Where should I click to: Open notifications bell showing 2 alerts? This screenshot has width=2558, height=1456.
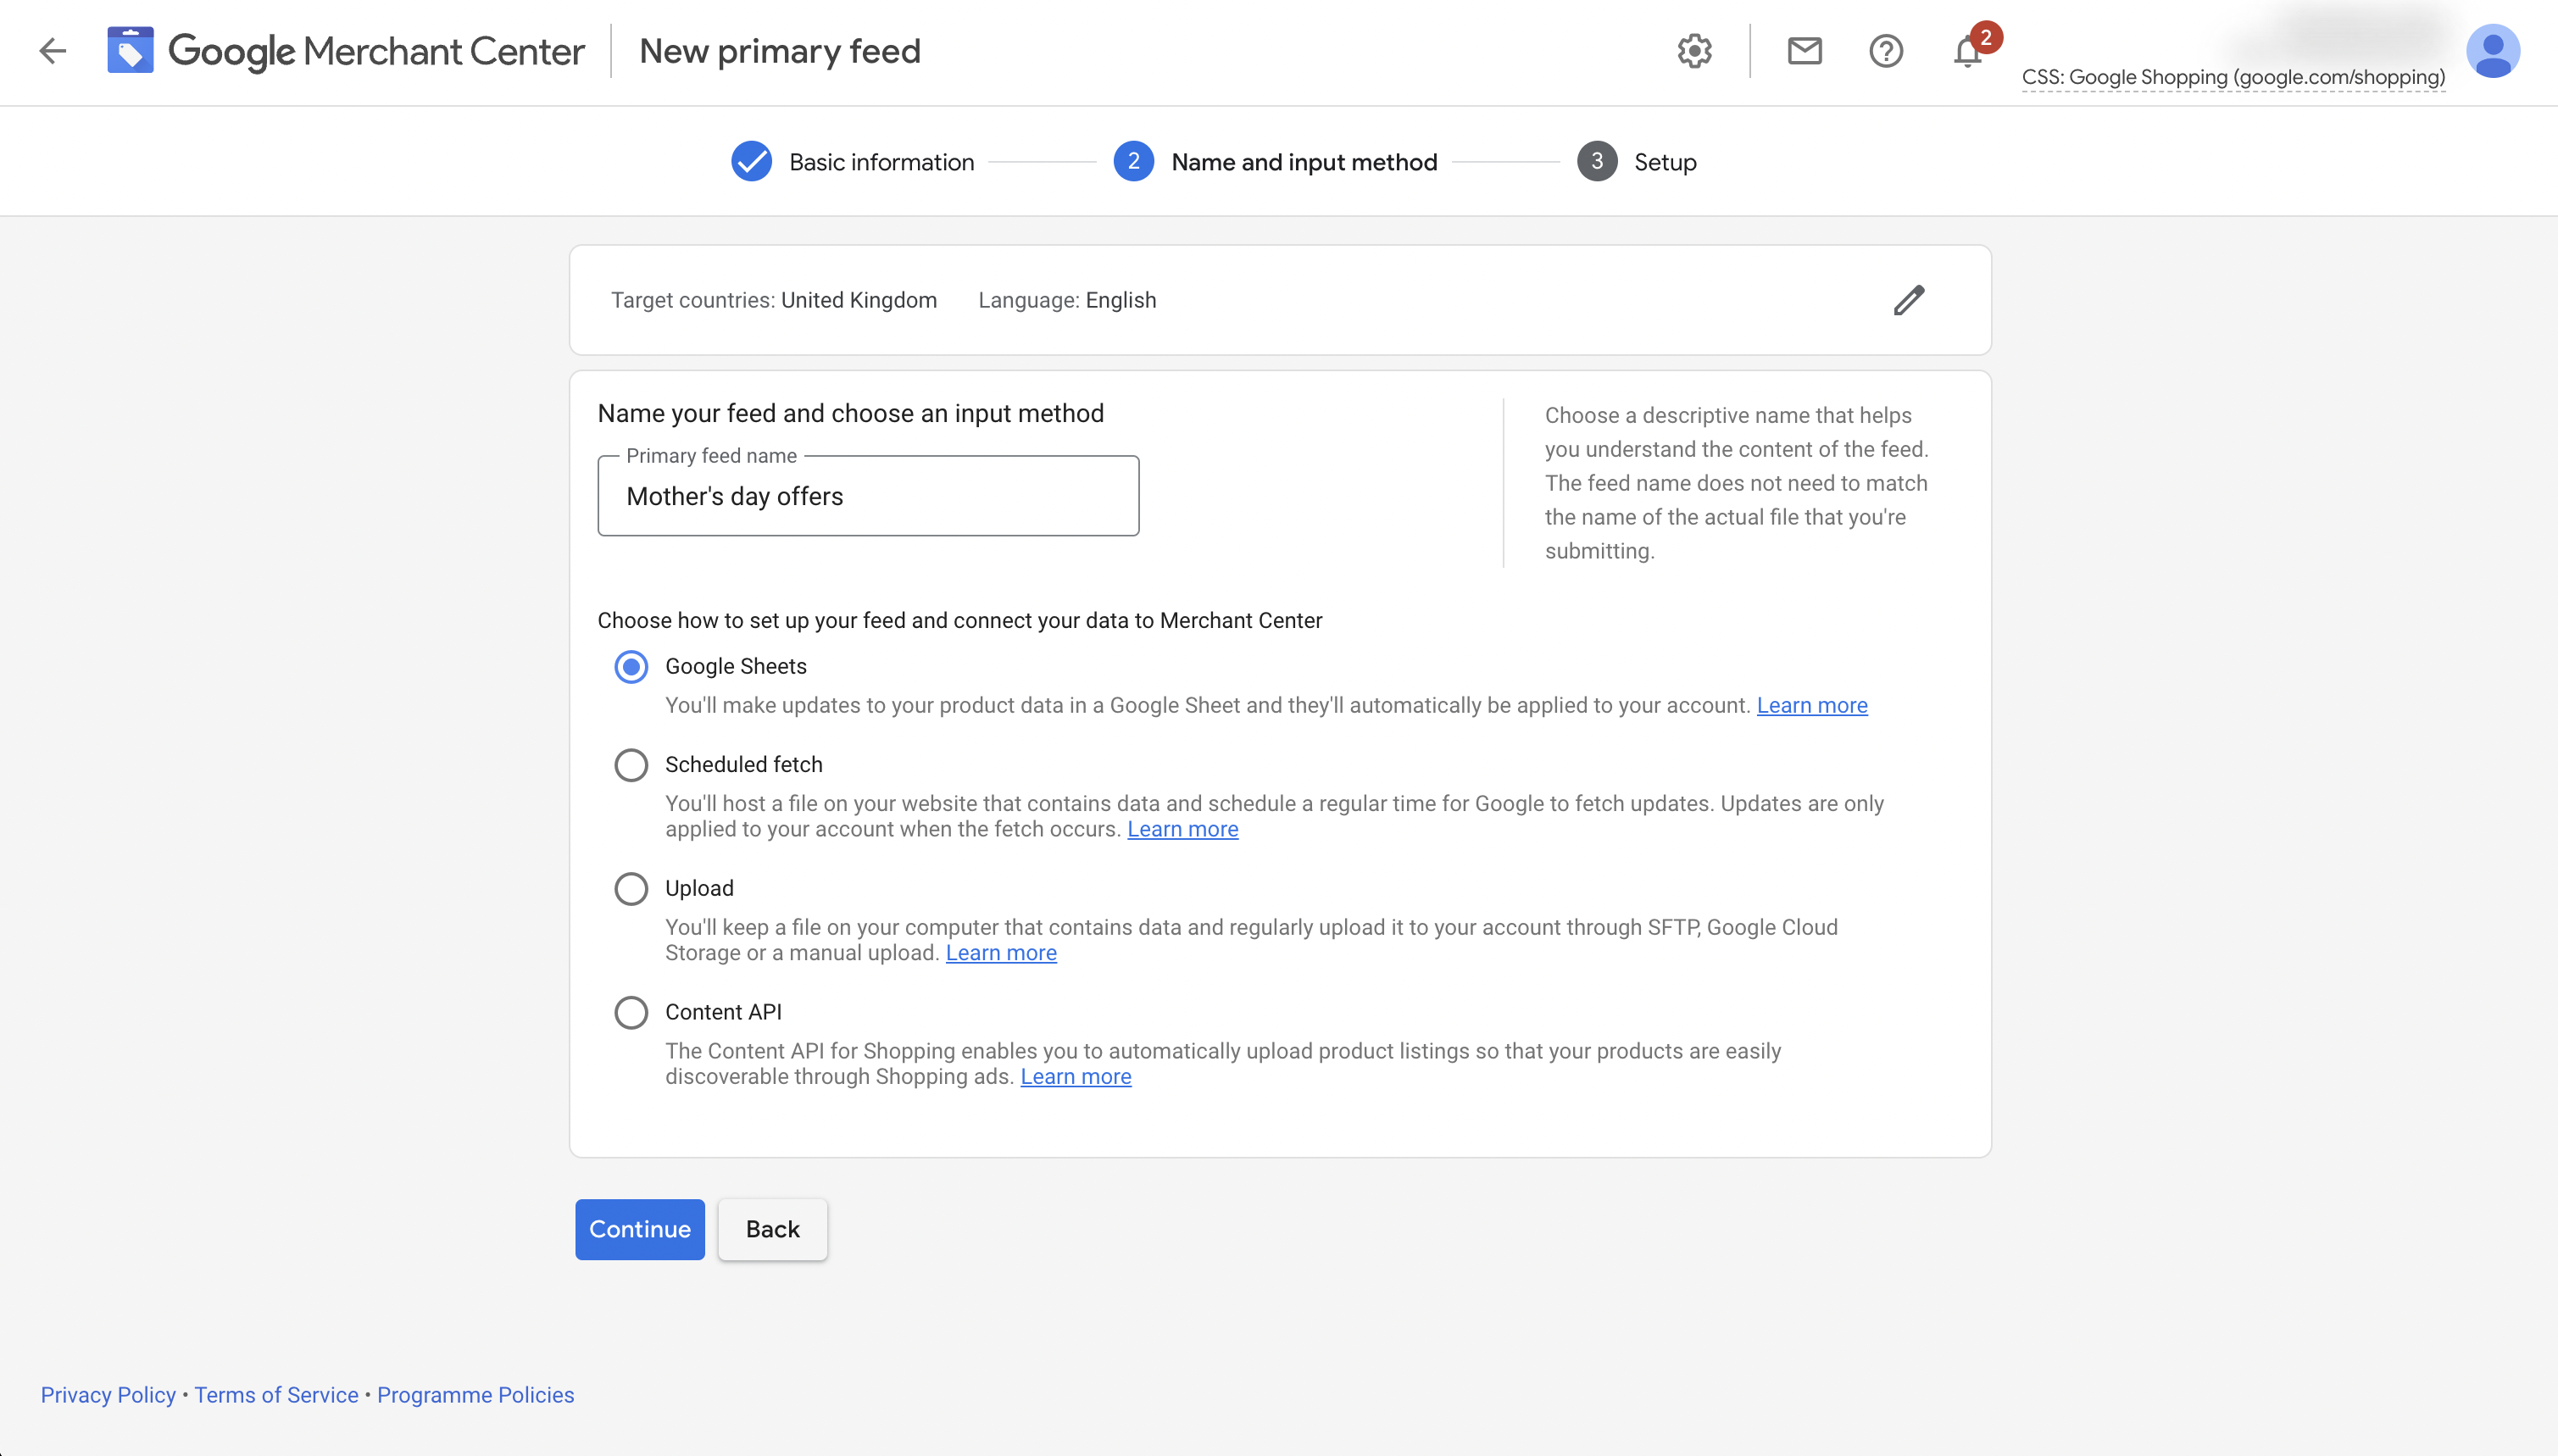1967,50
